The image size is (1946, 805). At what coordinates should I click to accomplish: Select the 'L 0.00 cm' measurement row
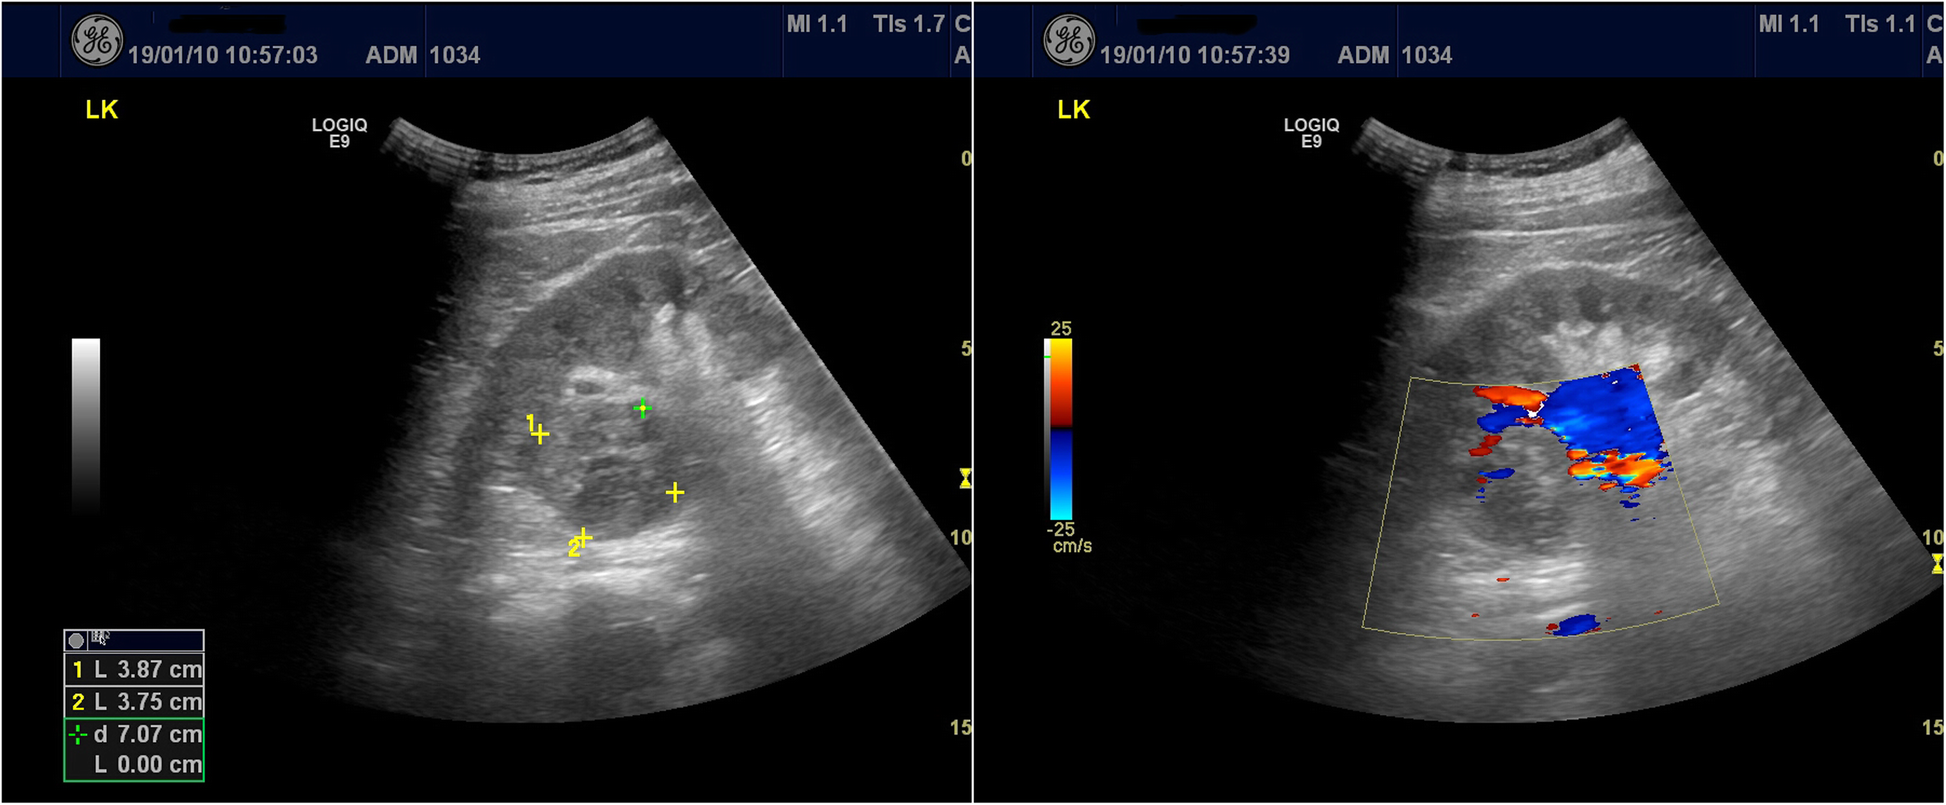134,765
